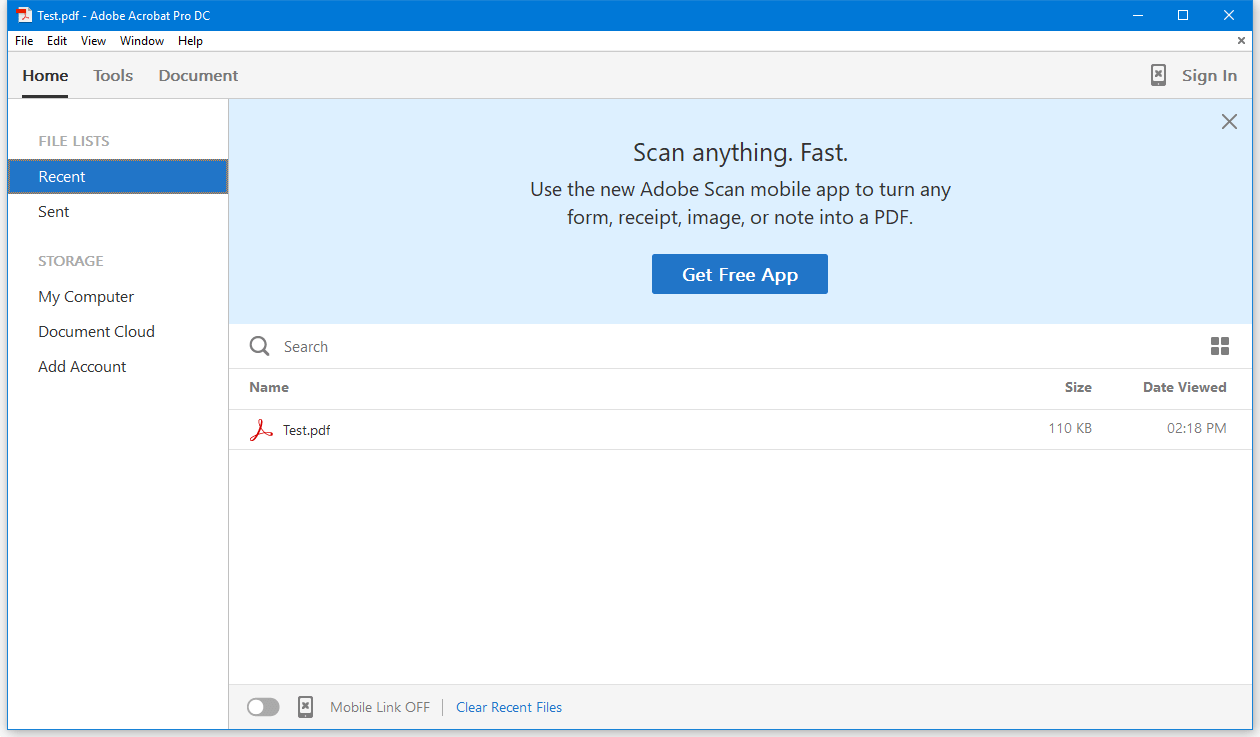Click Clear Recent Files link
This screenshot has width=1260, height=737.
[509, 707]
